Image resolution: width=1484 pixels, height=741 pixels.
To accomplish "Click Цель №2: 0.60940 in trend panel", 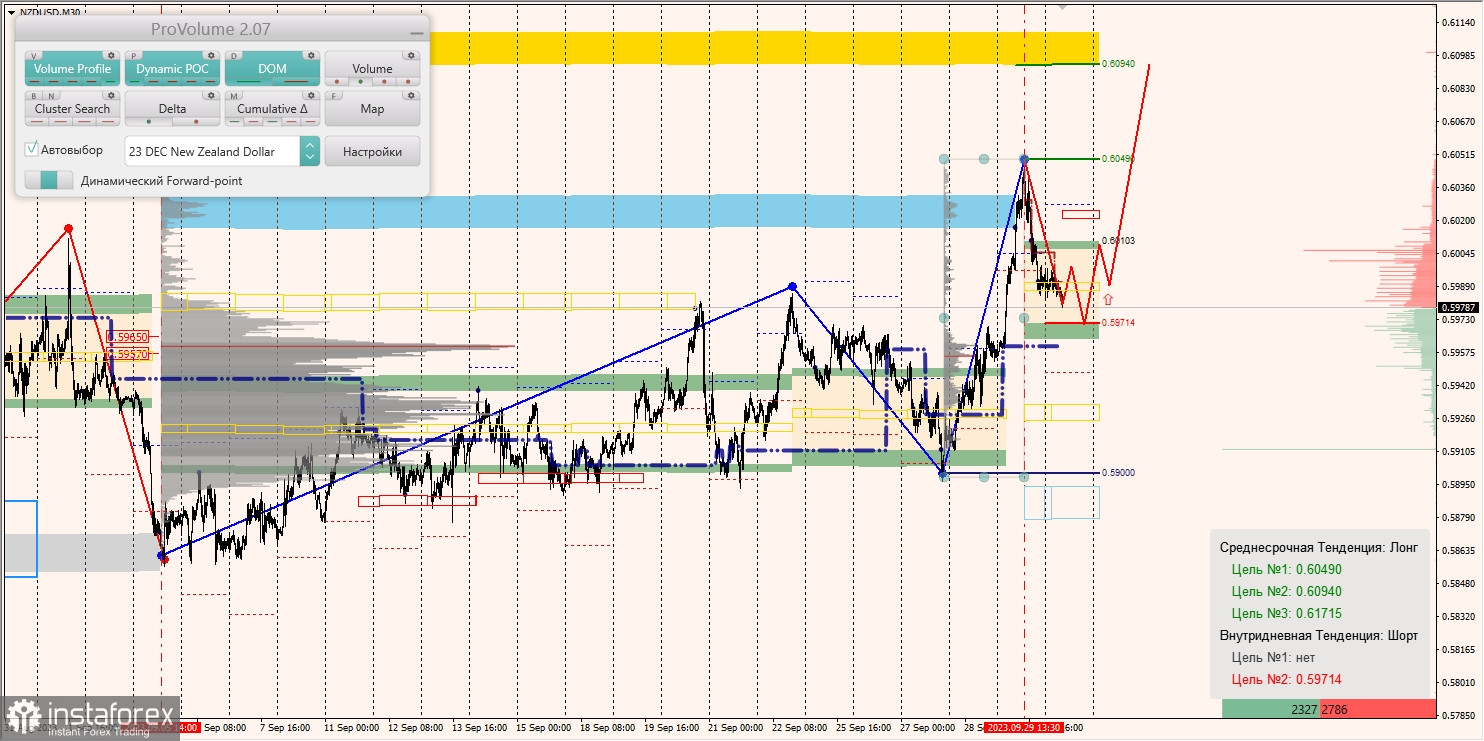I will [x=1286, y=591].
